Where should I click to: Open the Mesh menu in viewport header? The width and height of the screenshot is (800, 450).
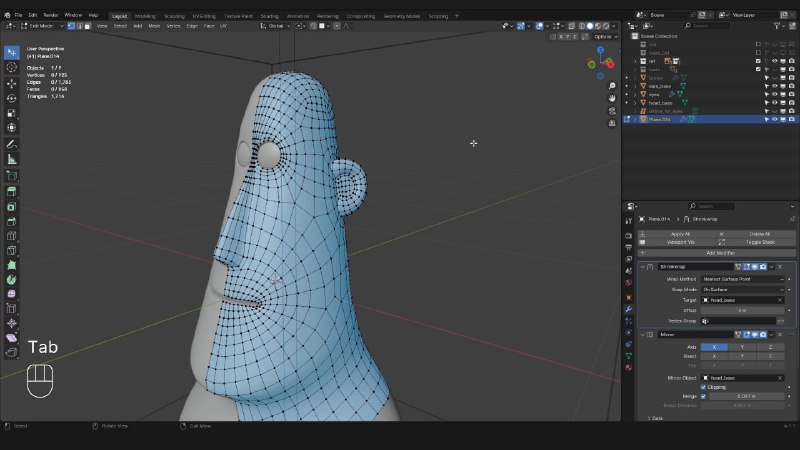(x=154, y=26)
